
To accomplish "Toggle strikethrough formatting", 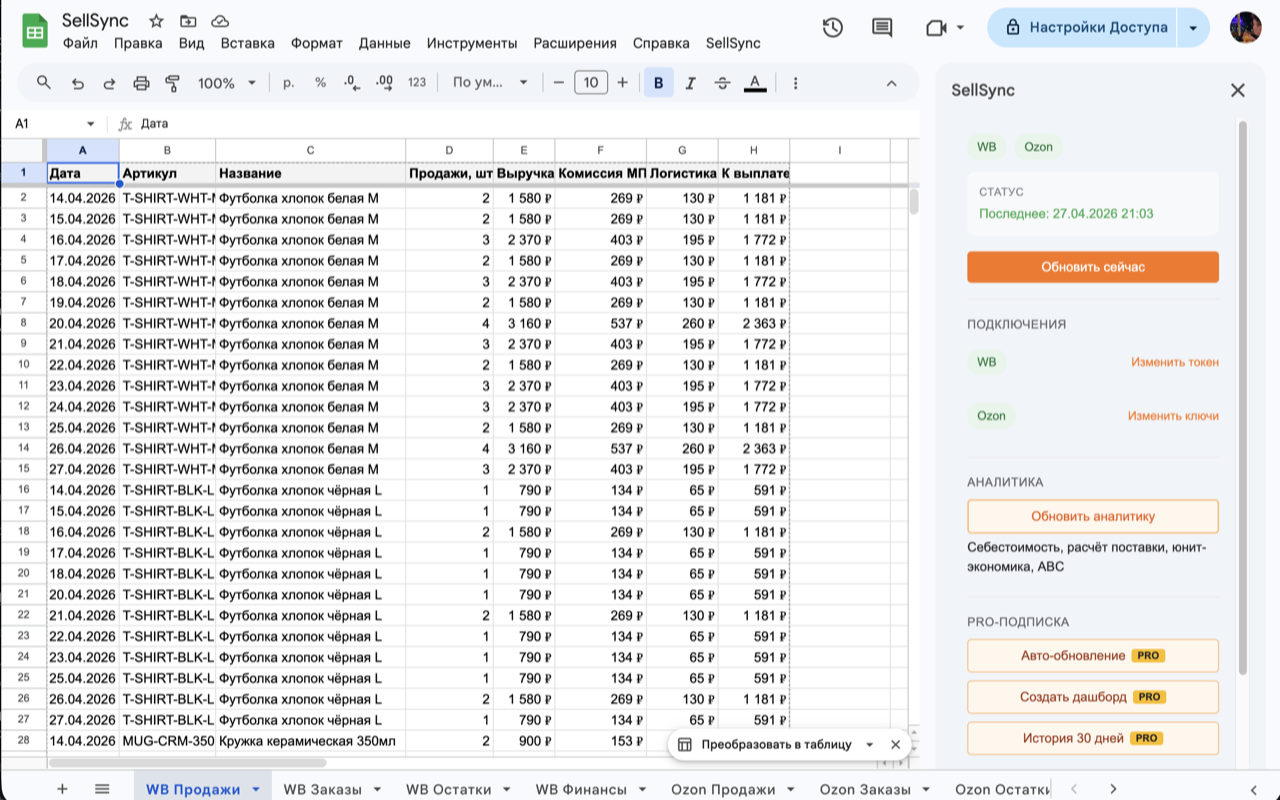I will tap(723, 83).
